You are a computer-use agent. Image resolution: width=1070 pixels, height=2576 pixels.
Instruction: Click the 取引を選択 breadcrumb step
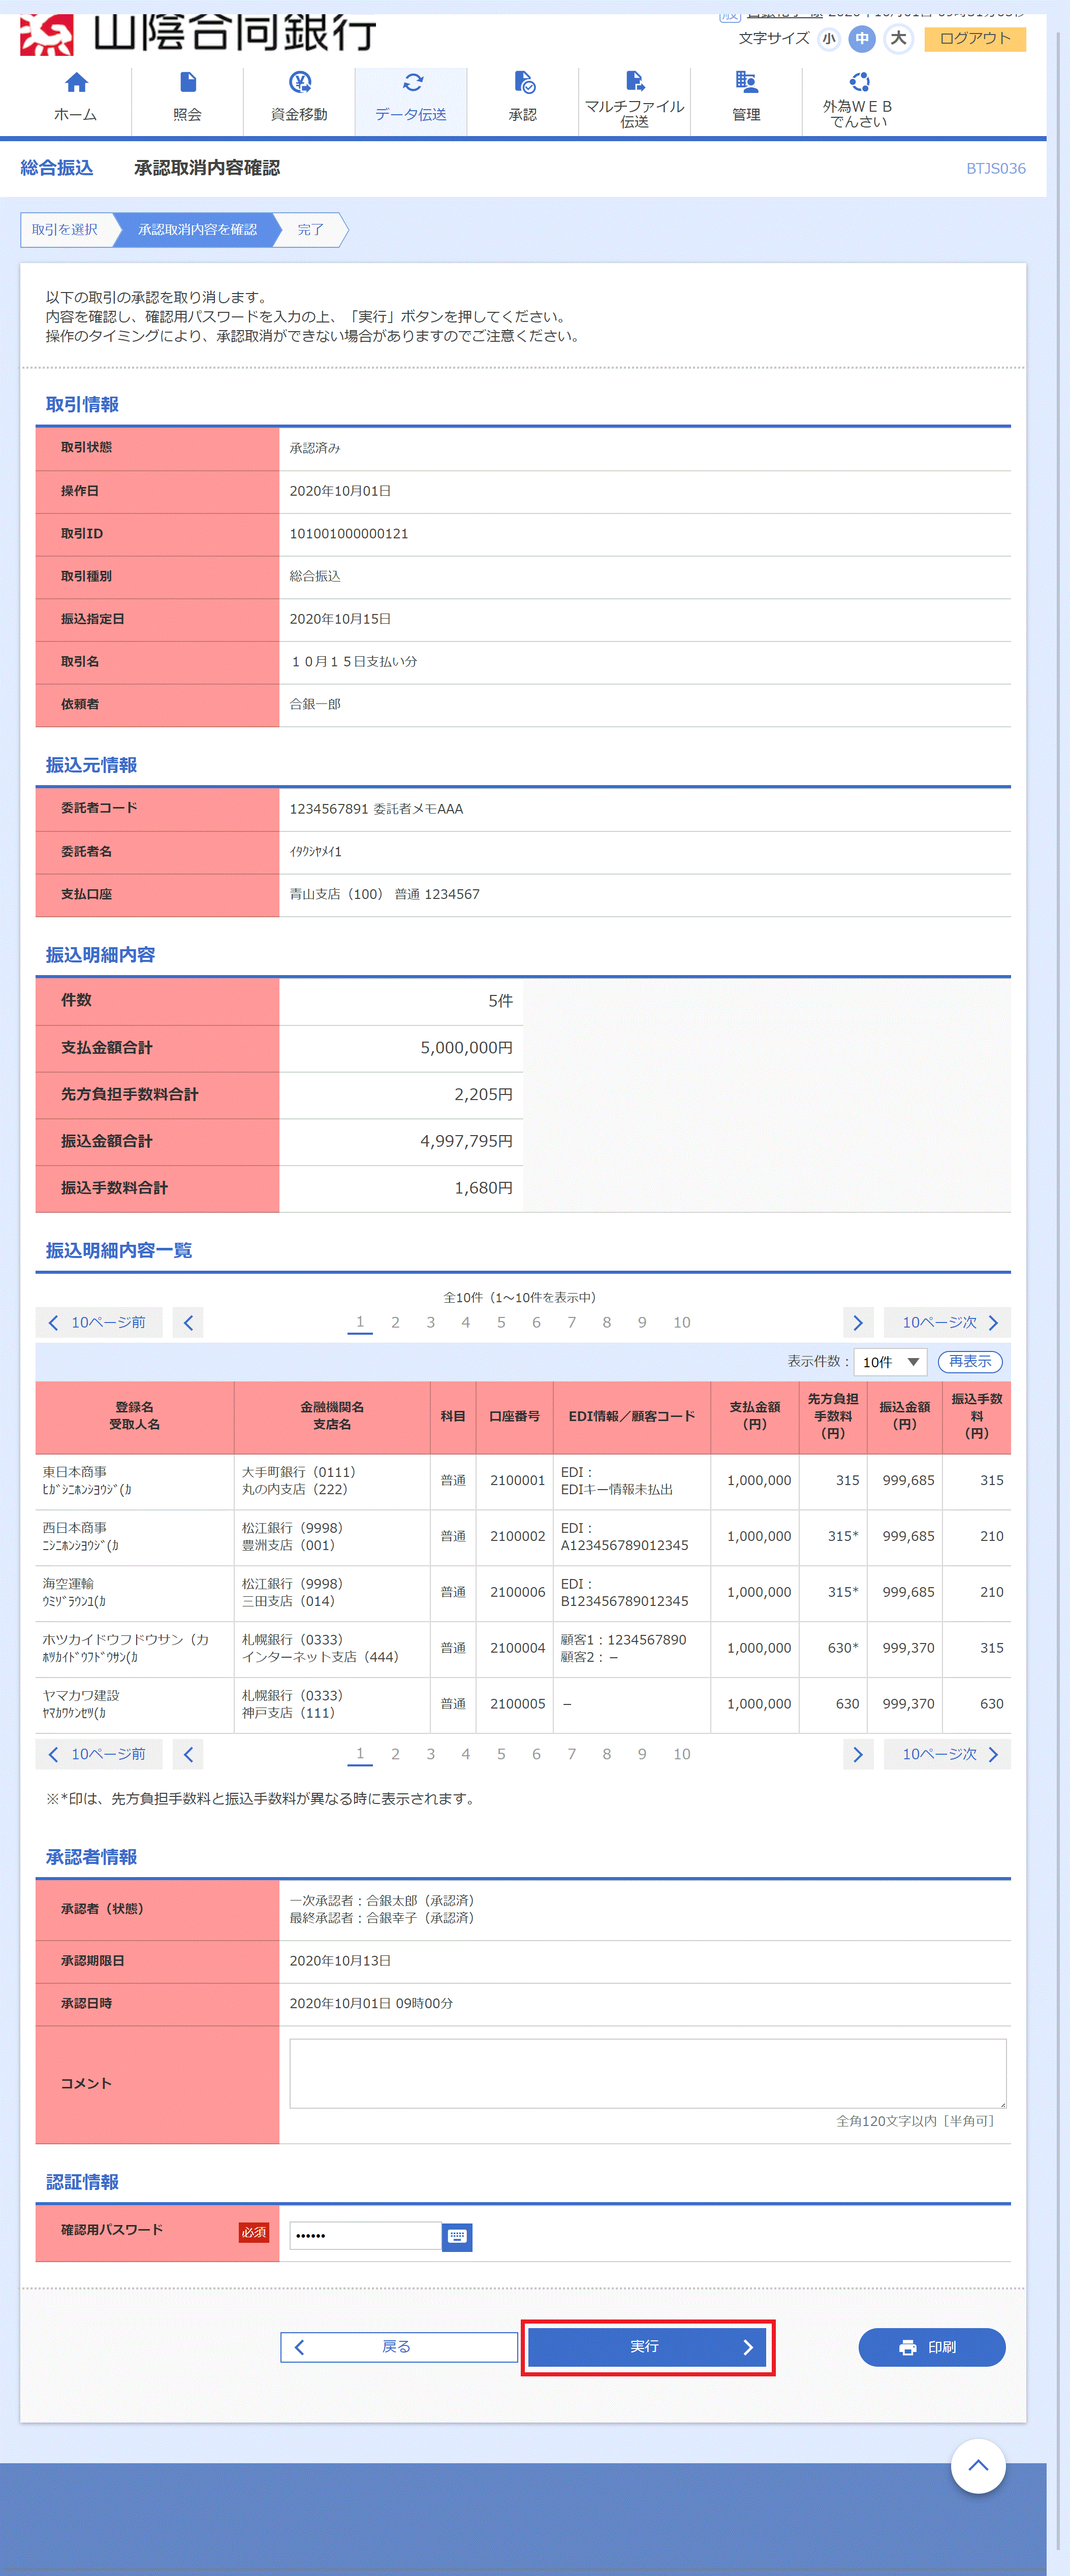coord(65,230)
